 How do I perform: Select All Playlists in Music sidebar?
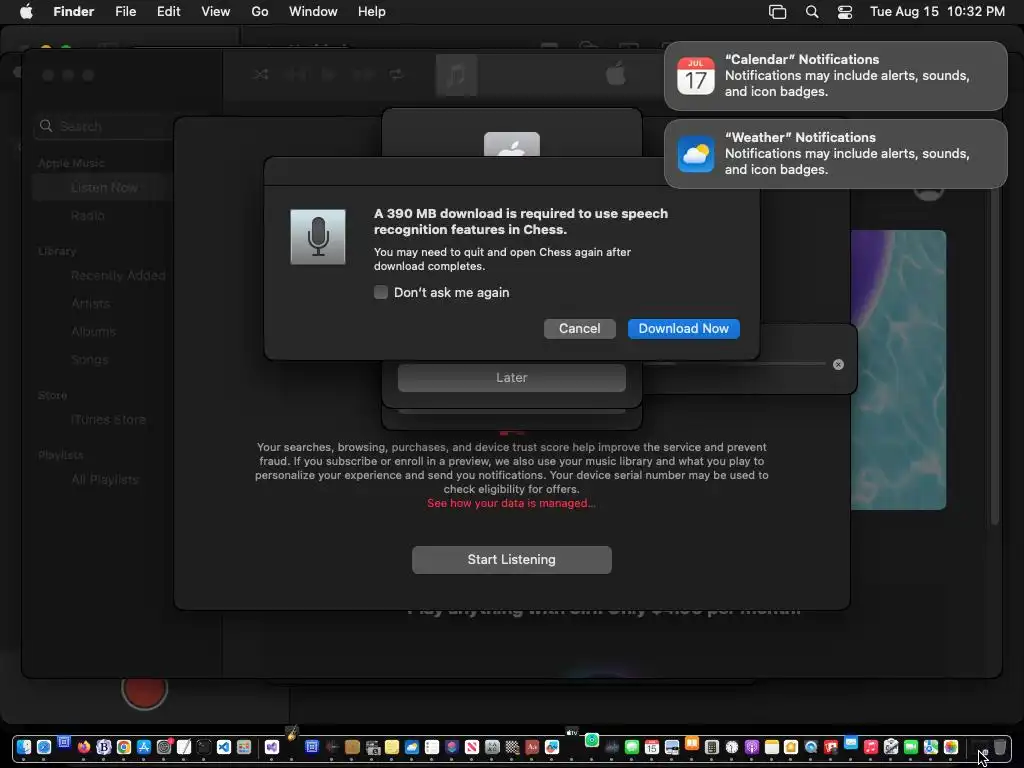coord(104,480)
